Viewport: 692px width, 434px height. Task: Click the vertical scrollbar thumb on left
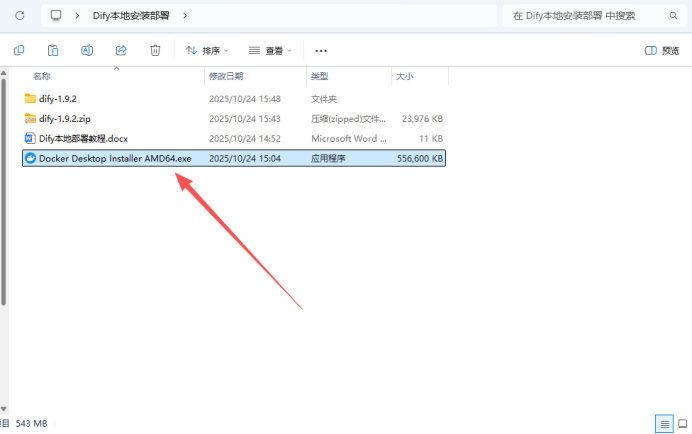tap(4, 192)
